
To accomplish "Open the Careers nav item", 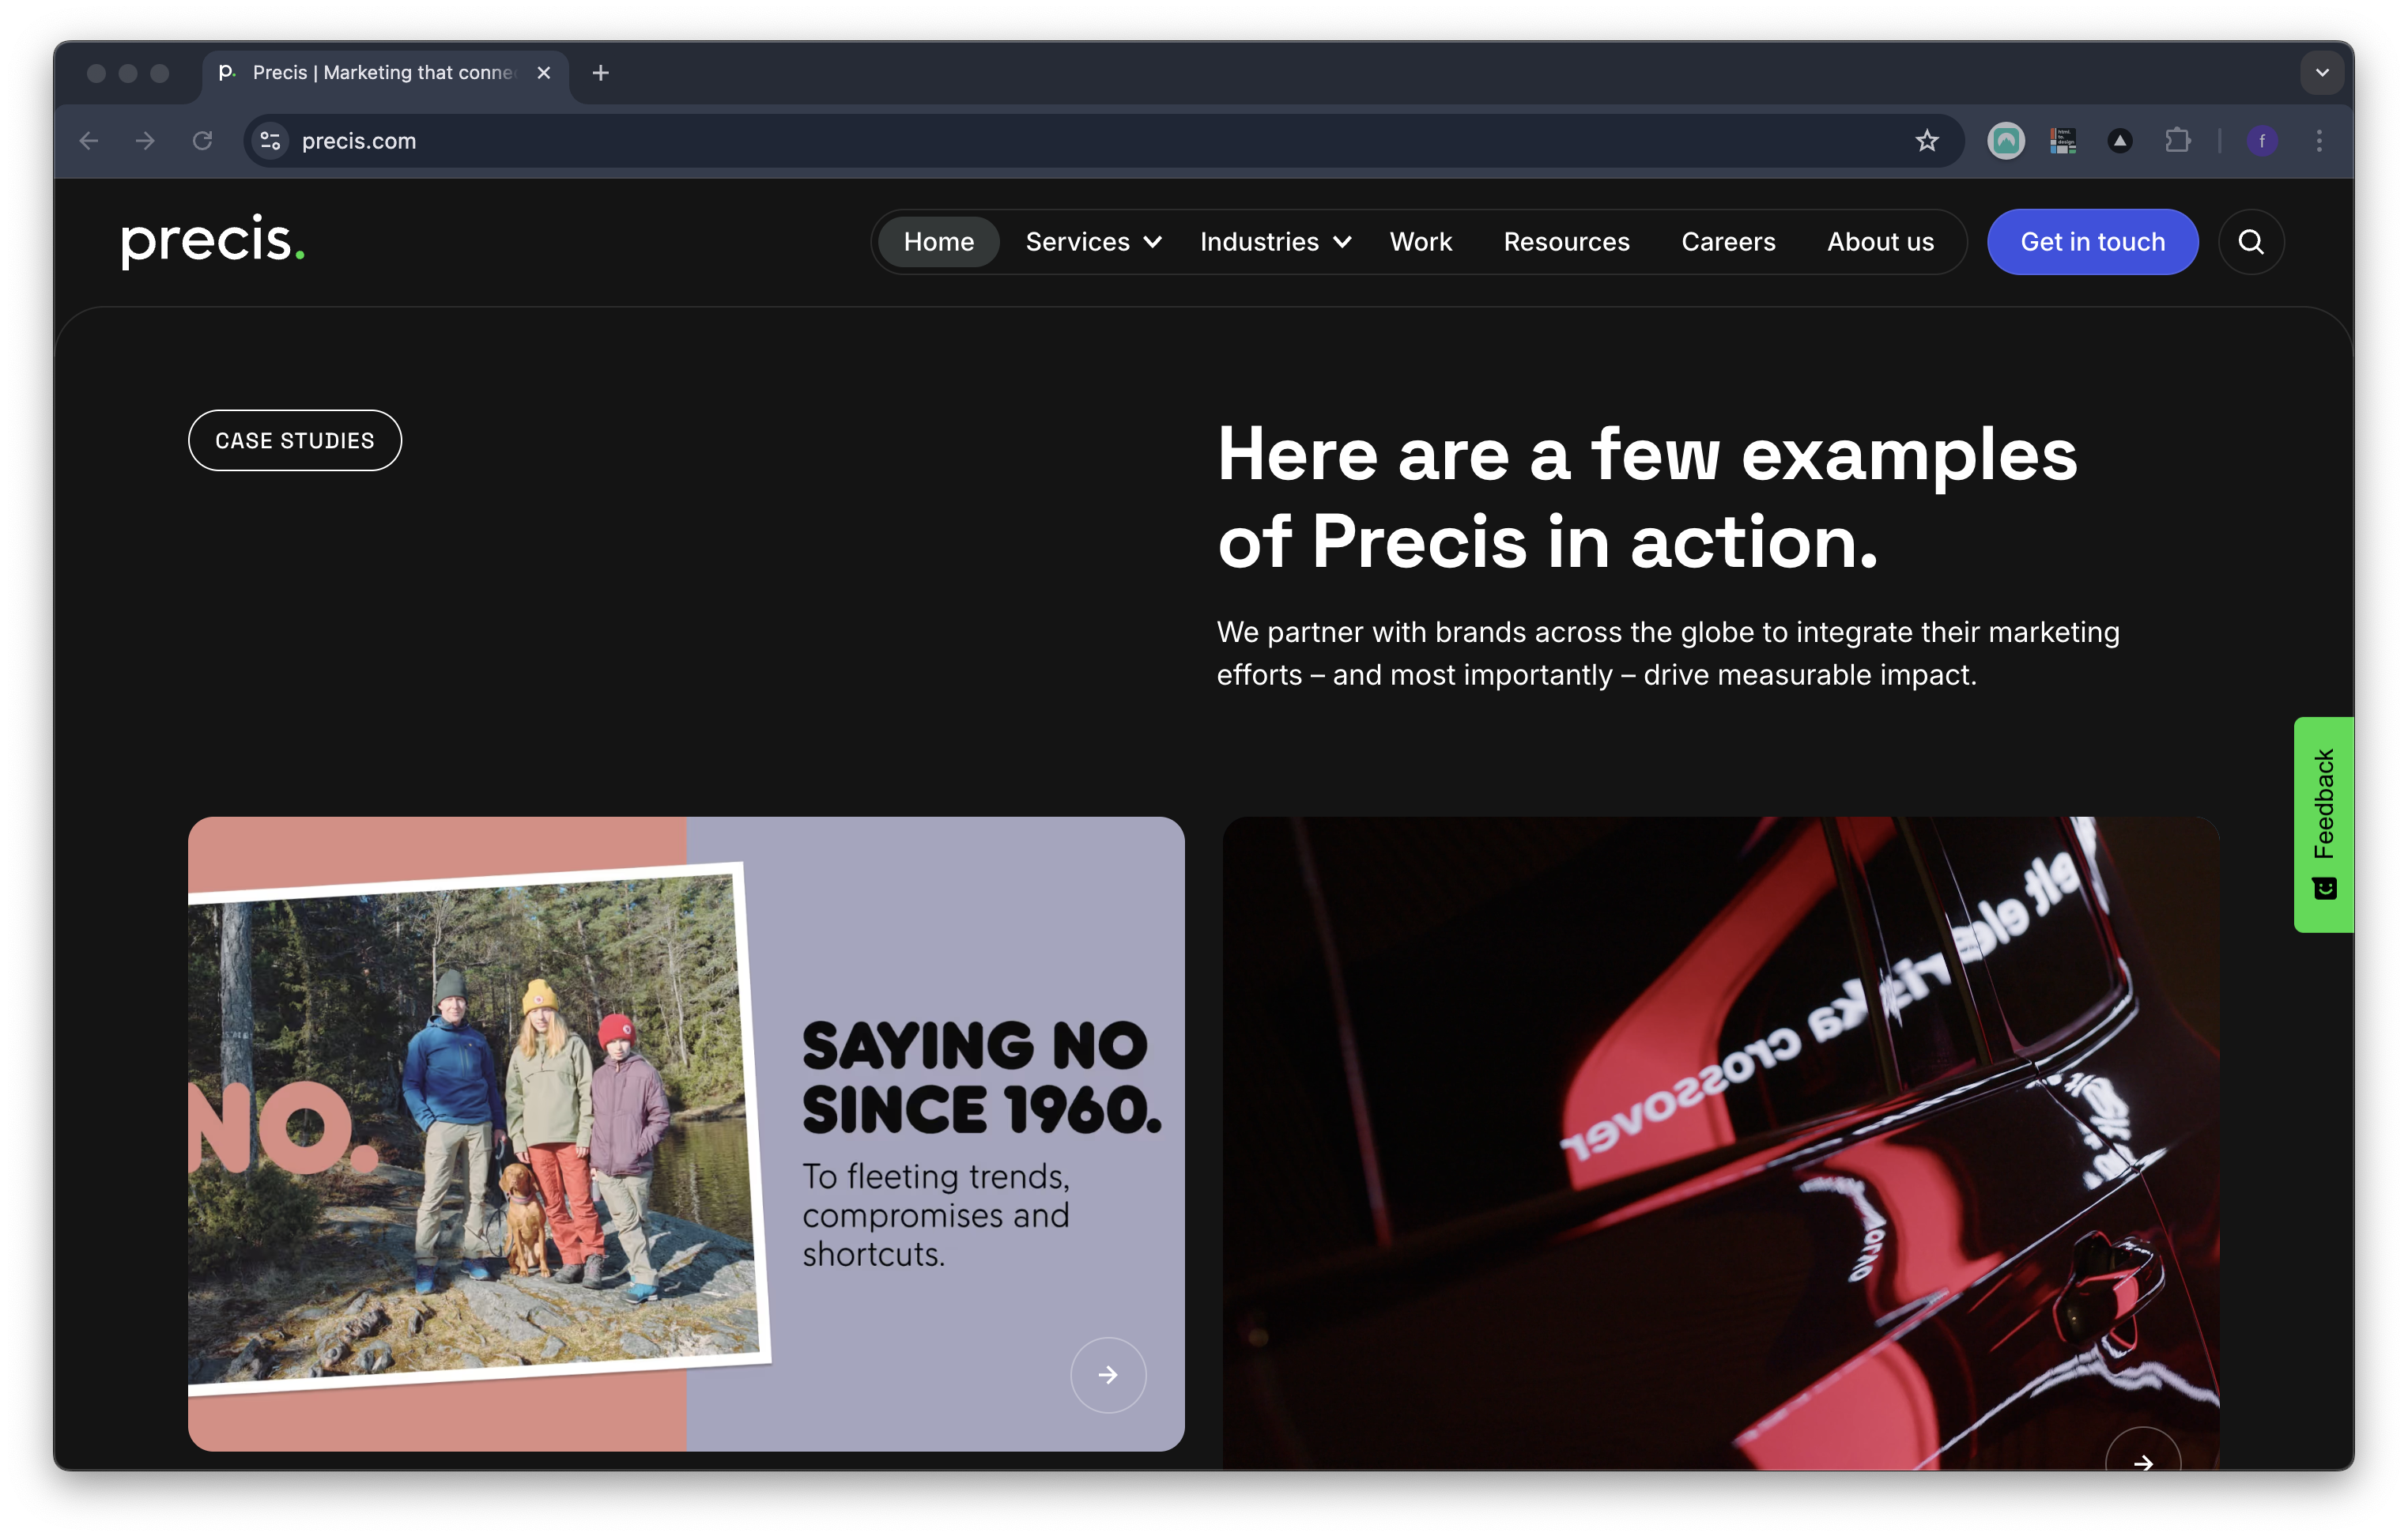I will (x=1727, y=242).
